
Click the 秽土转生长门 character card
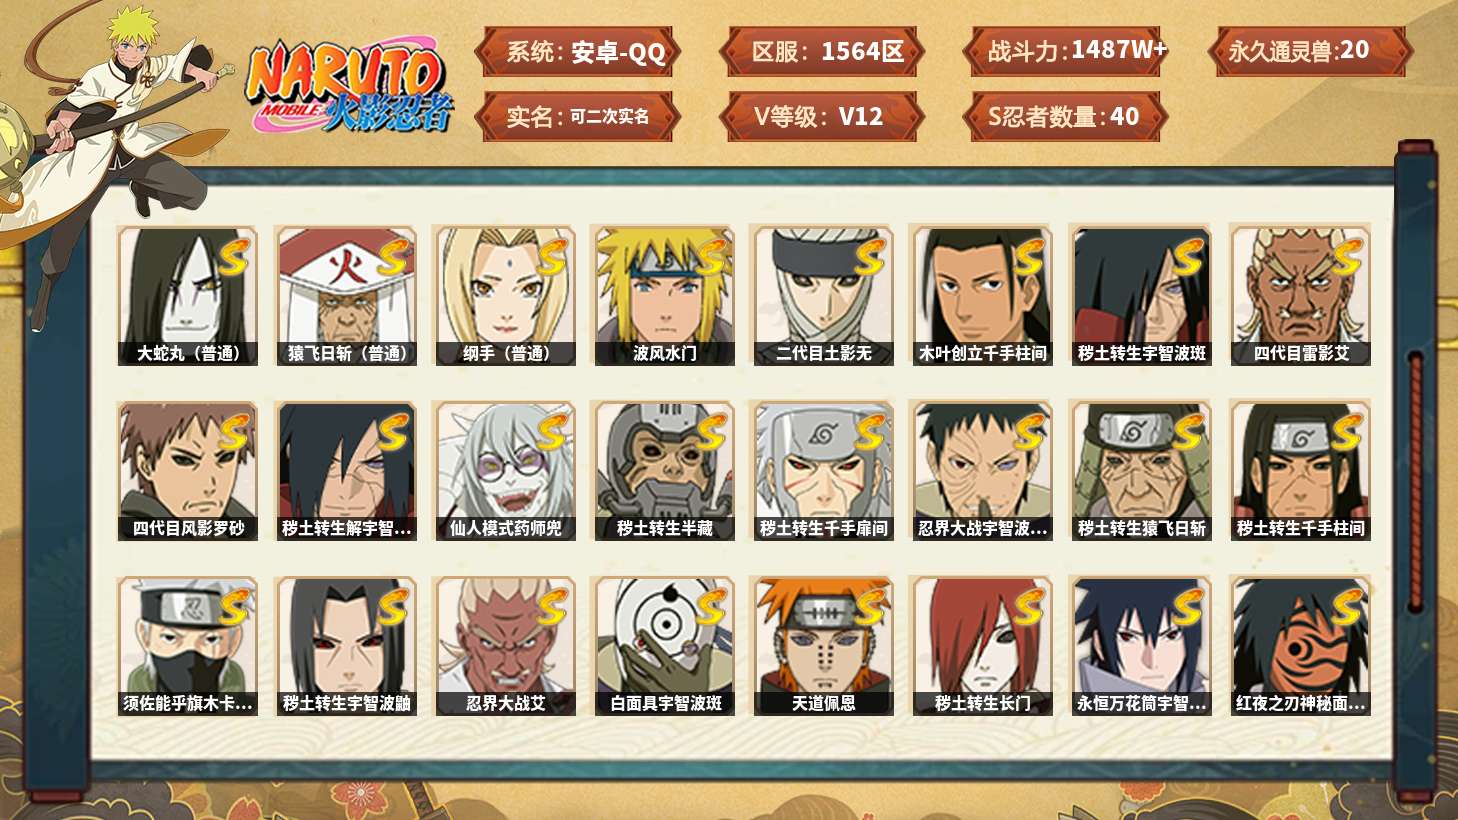coord(982,646)
